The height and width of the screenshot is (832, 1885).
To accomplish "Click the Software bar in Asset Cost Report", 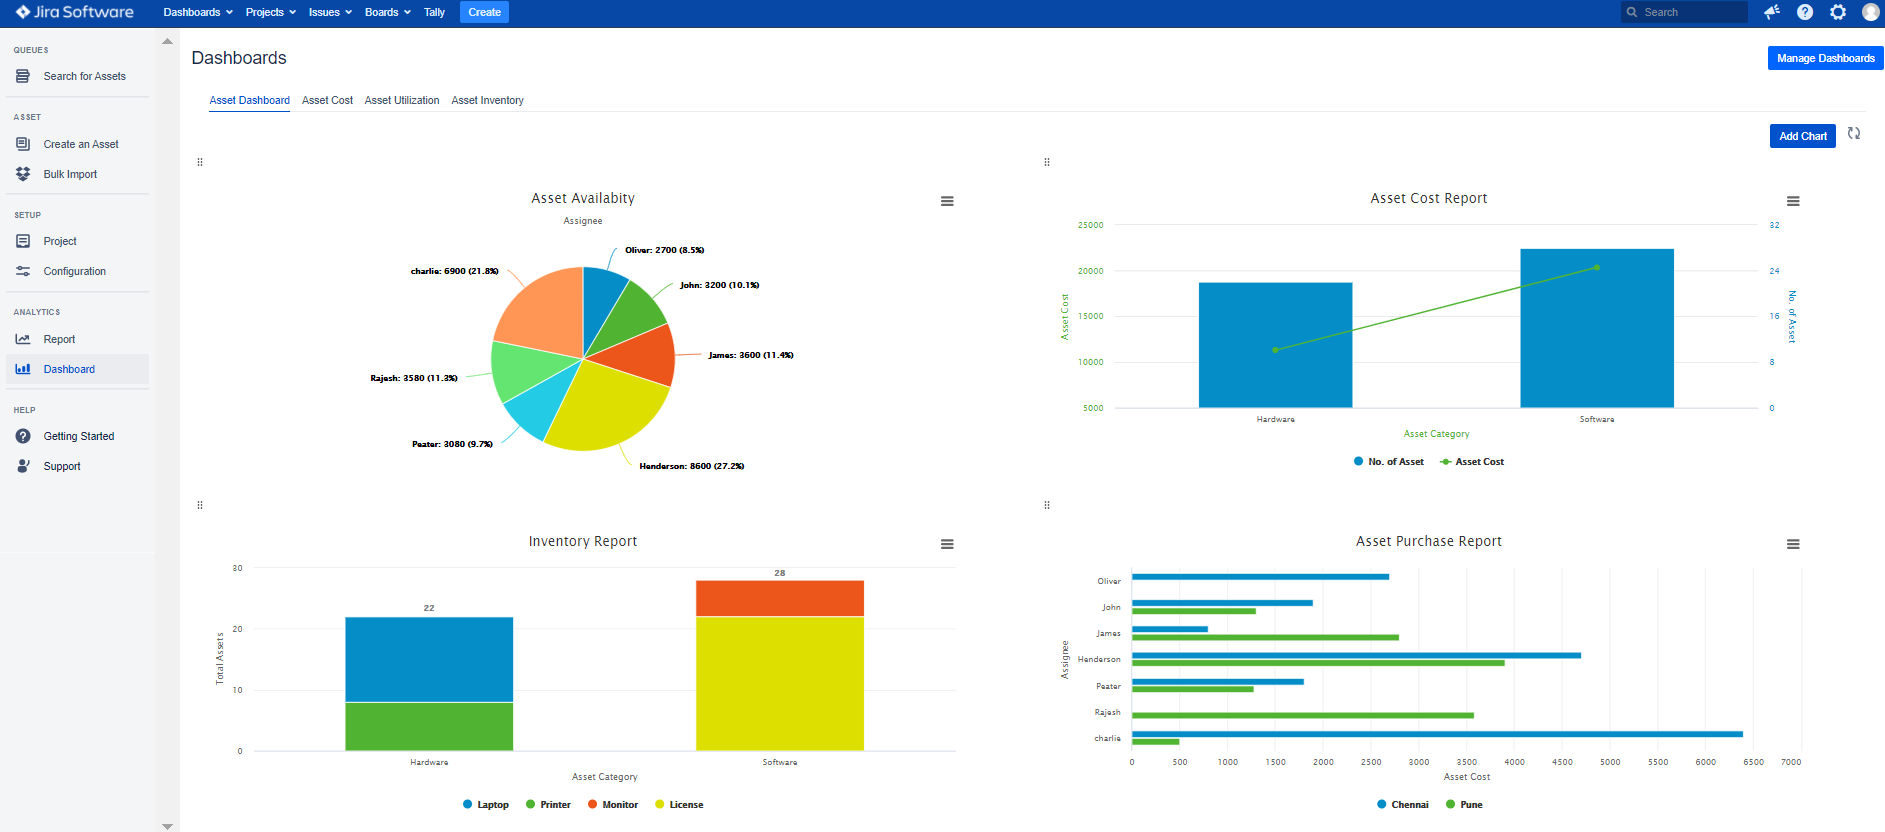I will pyautogui.click(x=1597, y=328).
